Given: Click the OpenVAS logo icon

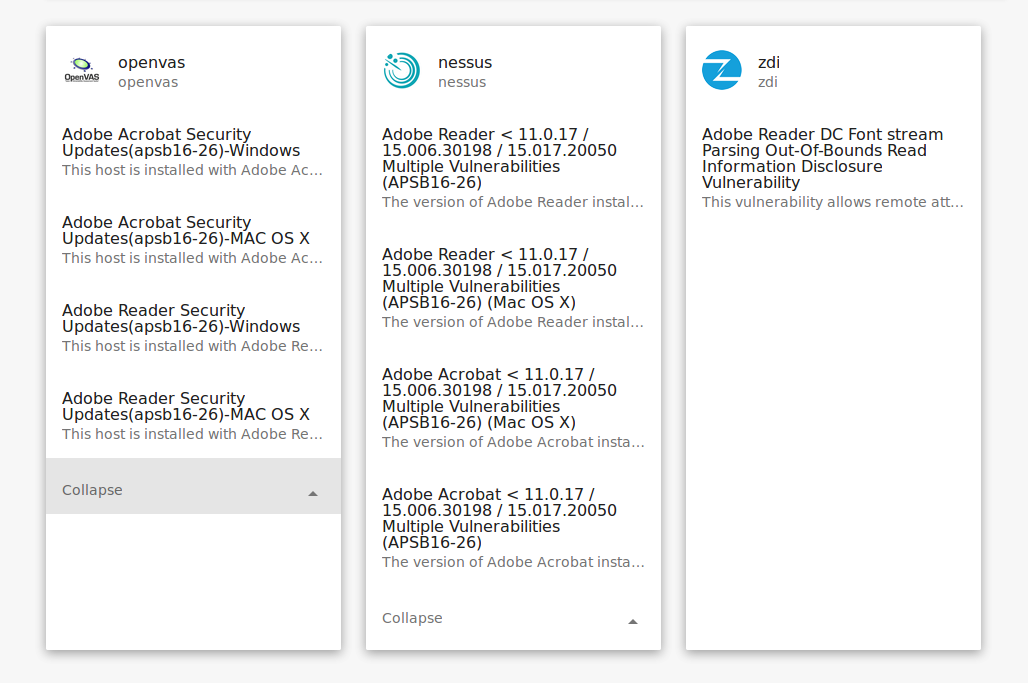Looking at the screenshot, I should click(81, 69).
